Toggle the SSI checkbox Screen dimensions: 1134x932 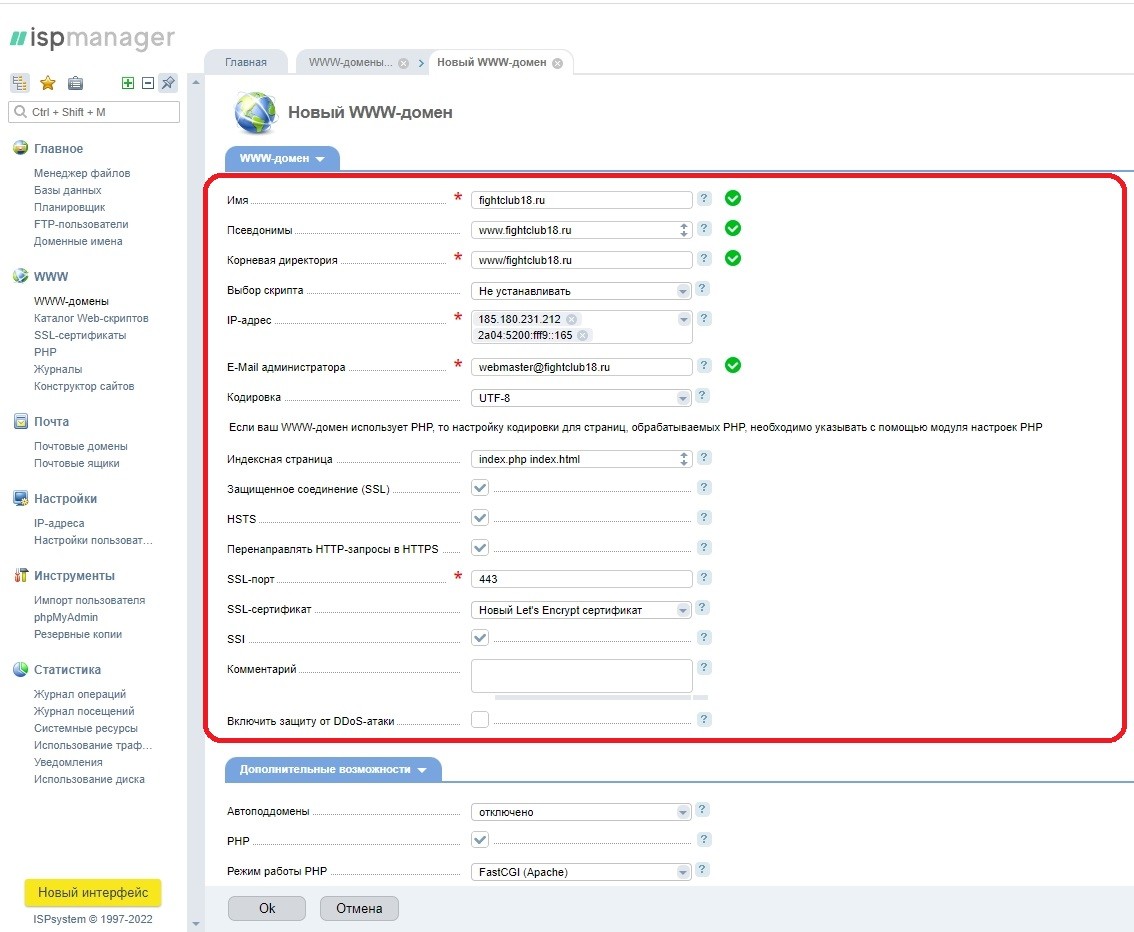(480, 638)
